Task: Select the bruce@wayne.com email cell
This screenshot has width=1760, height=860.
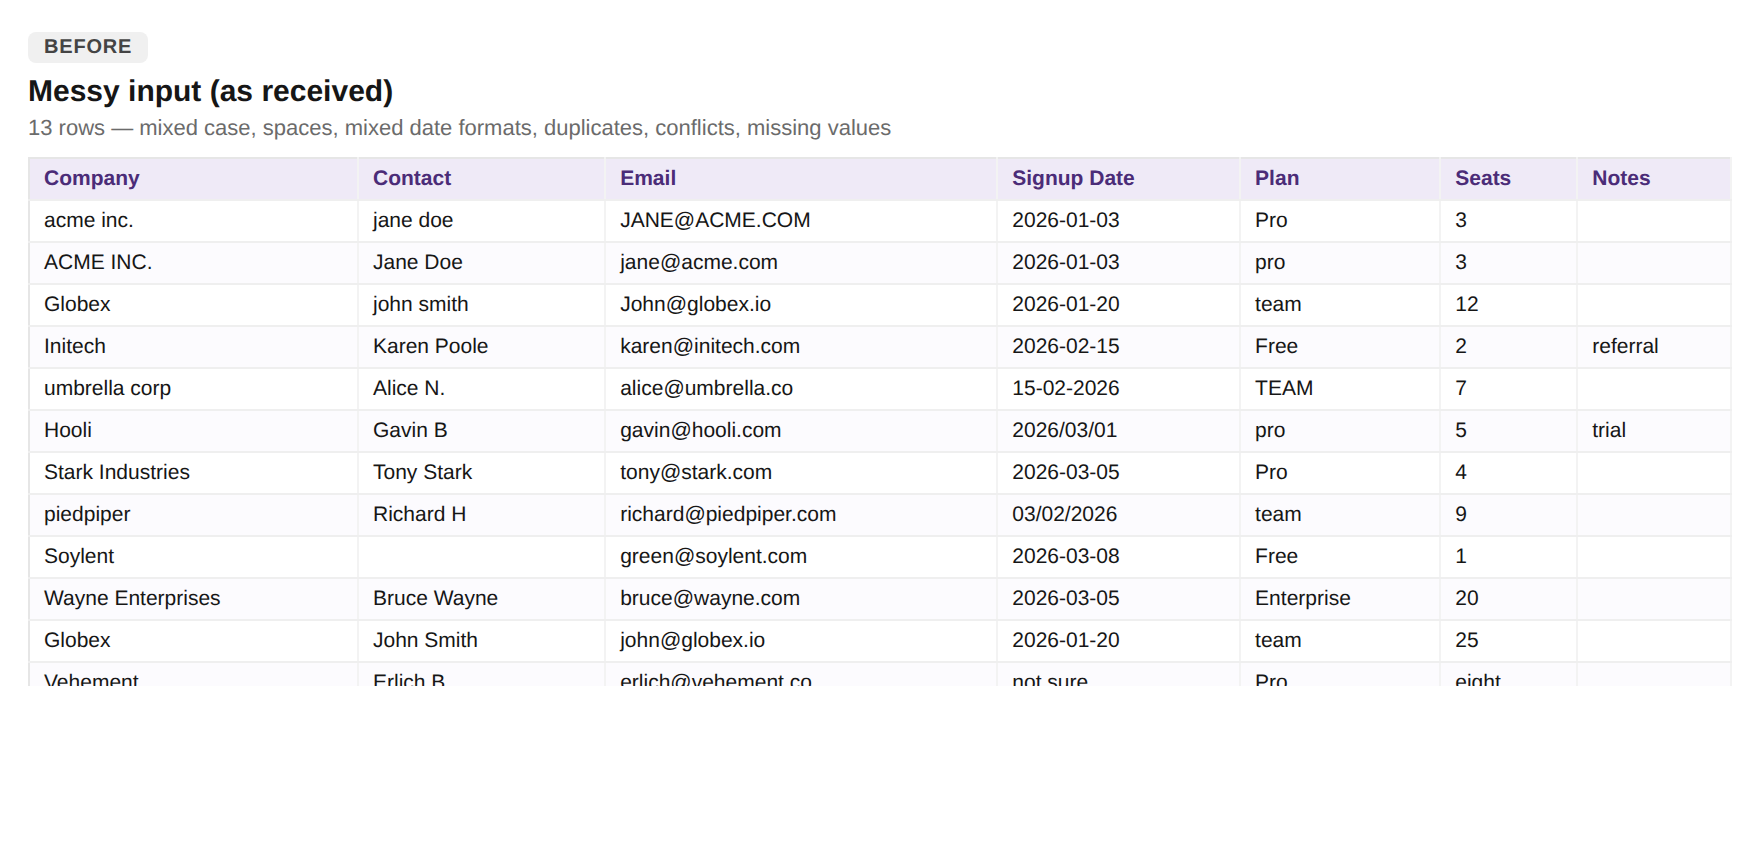Action: 801,599
